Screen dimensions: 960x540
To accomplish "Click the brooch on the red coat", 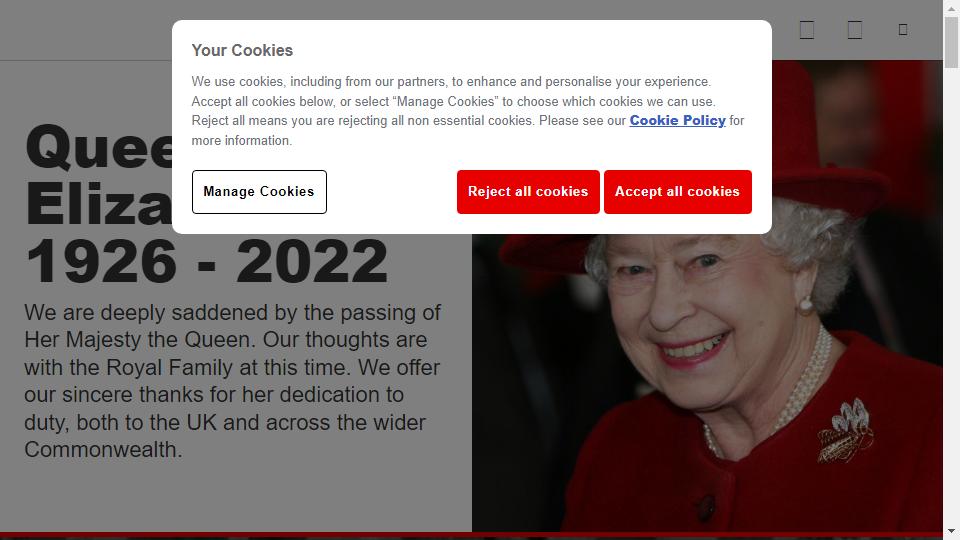I will click(x=846, y=430).
